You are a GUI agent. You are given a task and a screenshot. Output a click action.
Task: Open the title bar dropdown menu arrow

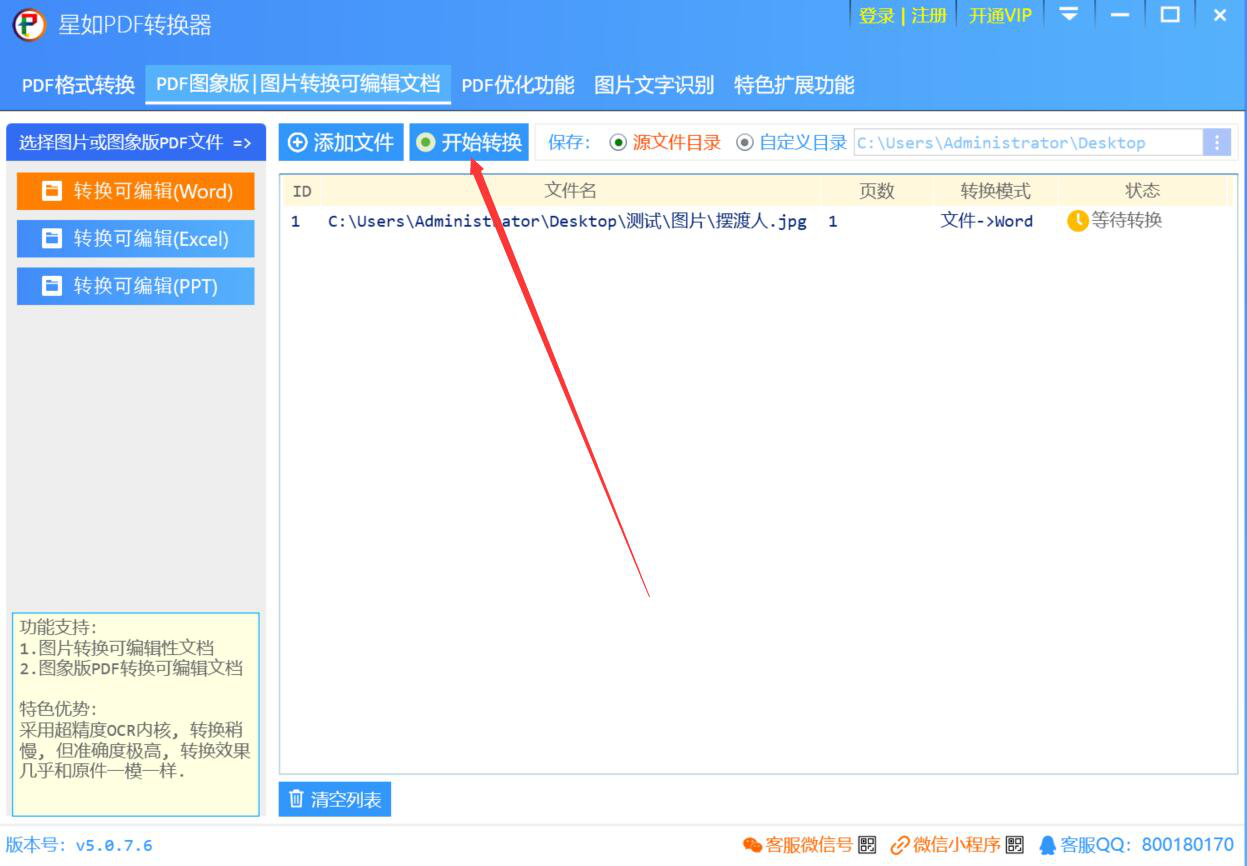click(x=1069, y=15)
